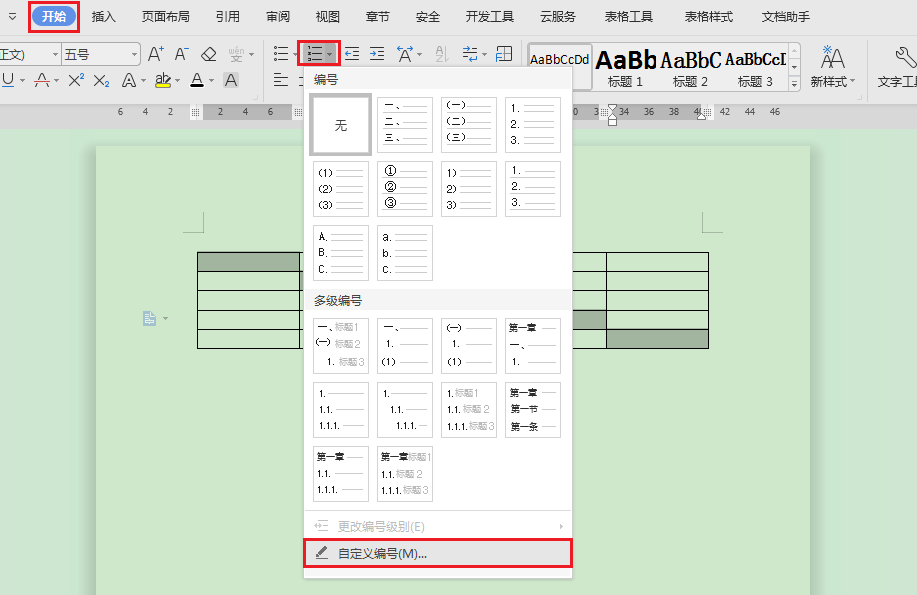The width and height of the screenshot is (917, 595).
Task: Click the table borders icon
Action: click(x=504, y=54)
